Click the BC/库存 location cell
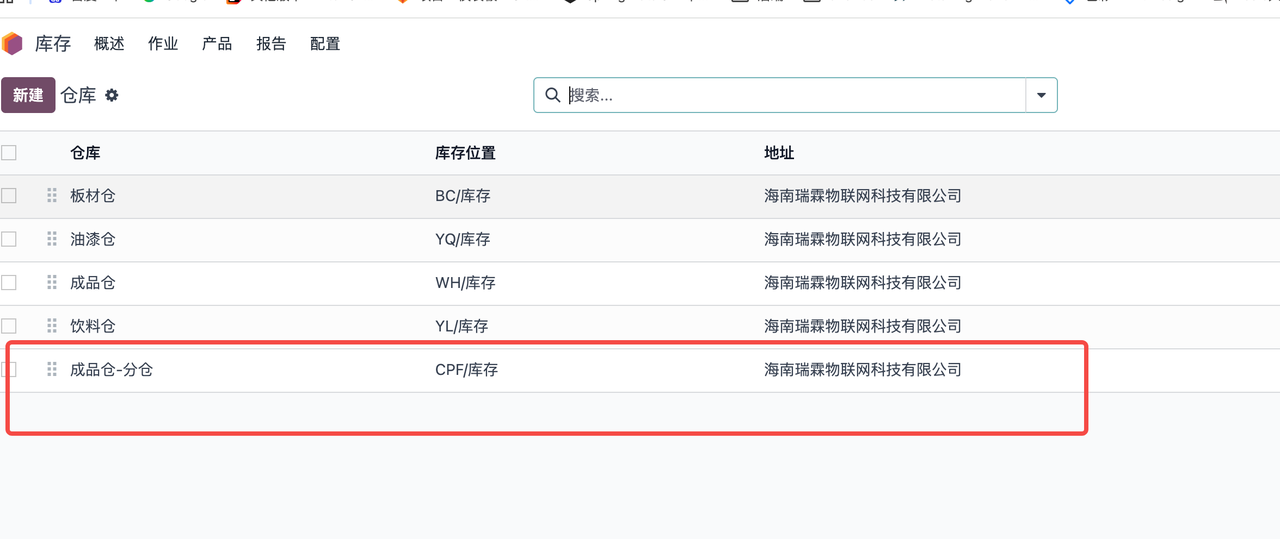The height and width of the screenshot is (539, 1280). tap(463, 196)
